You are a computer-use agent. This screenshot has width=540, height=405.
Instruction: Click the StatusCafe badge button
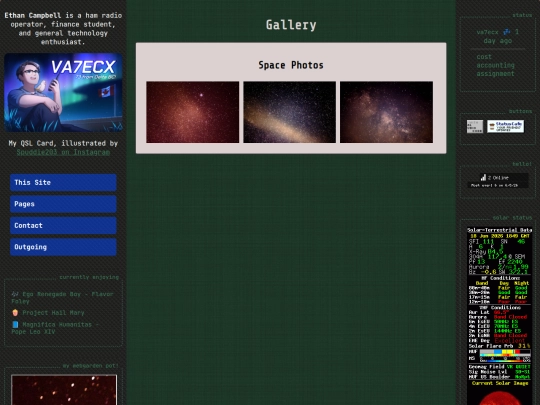pyautogui.click(x=506, y=126)
